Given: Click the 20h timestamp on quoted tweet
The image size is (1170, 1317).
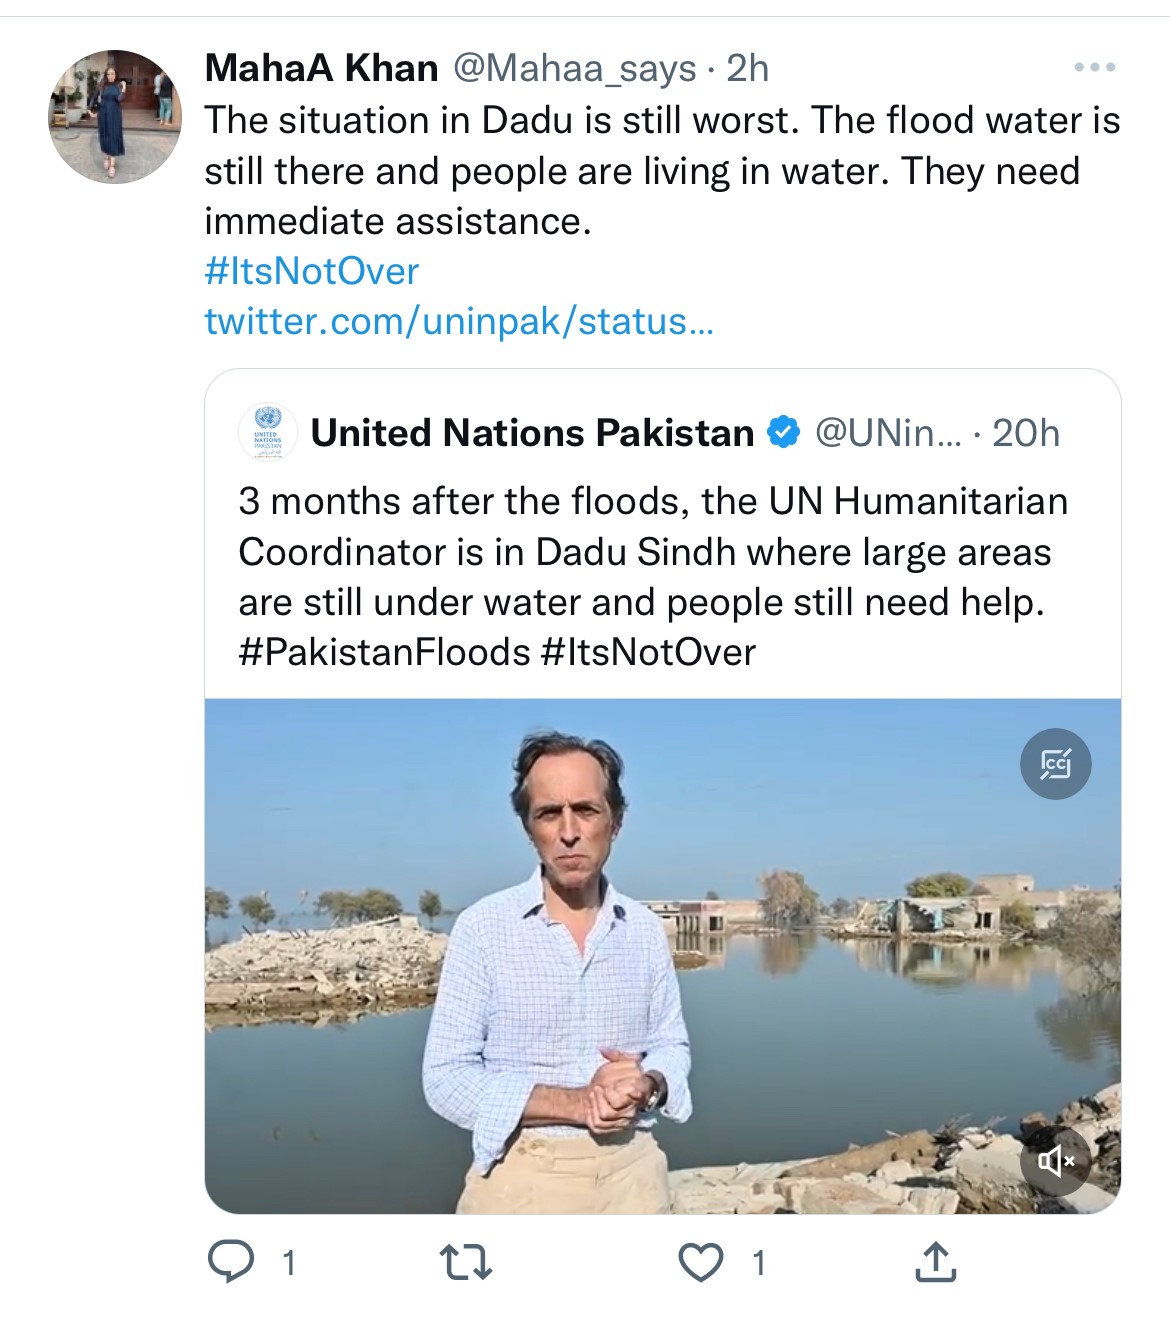Looking at the screenshot, I should coord(1025,433).
